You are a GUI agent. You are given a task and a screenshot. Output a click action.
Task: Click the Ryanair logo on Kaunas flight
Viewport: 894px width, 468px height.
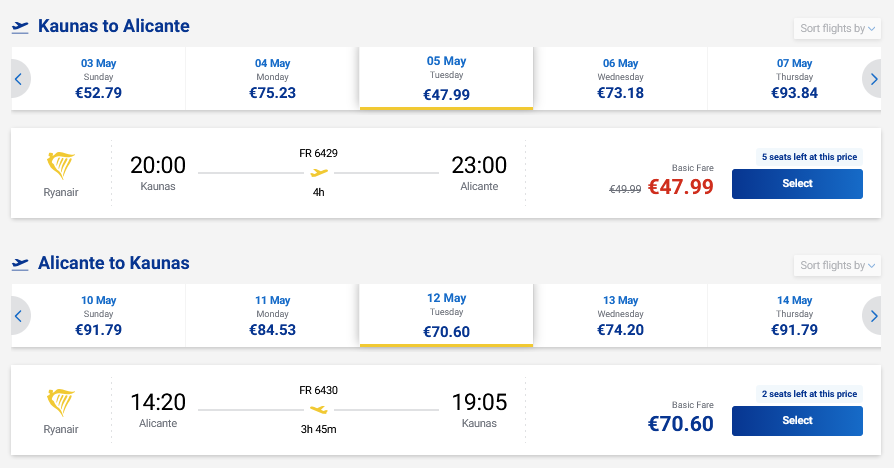(x=61, y=164)
